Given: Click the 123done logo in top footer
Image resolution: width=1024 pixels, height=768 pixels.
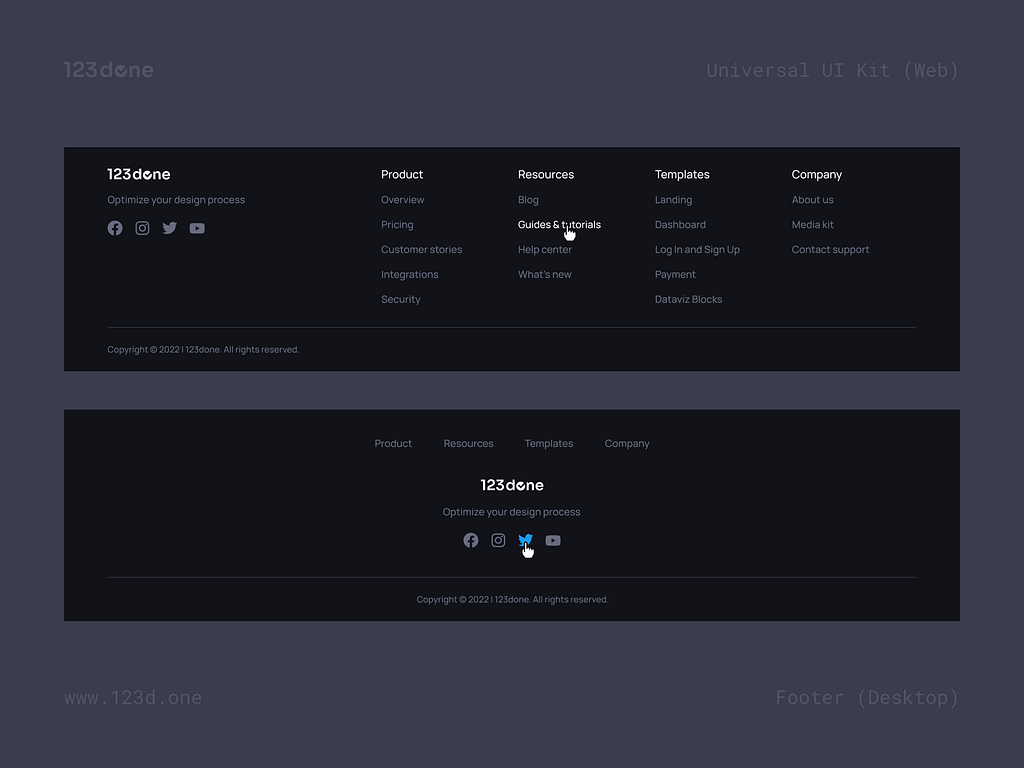Looking at the screenshot, I should pyautogui.click(x=138, y=174).
